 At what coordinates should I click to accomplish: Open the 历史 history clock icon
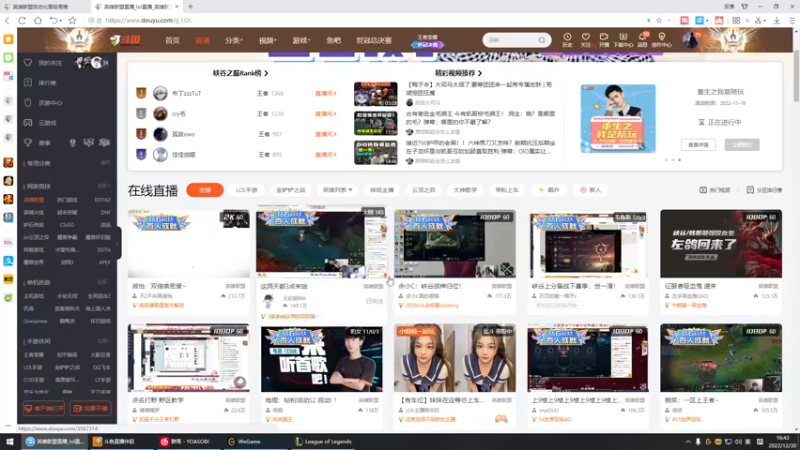567,37
